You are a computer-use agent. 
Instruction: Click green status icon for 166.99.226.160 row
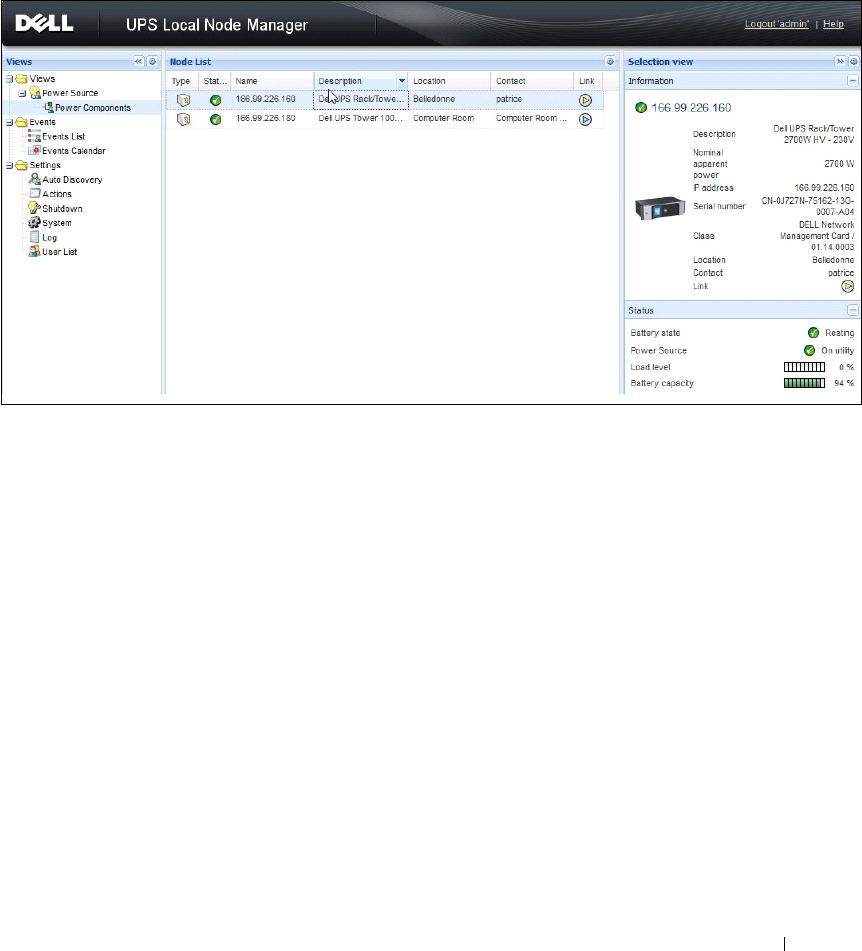tap(215, 100)
